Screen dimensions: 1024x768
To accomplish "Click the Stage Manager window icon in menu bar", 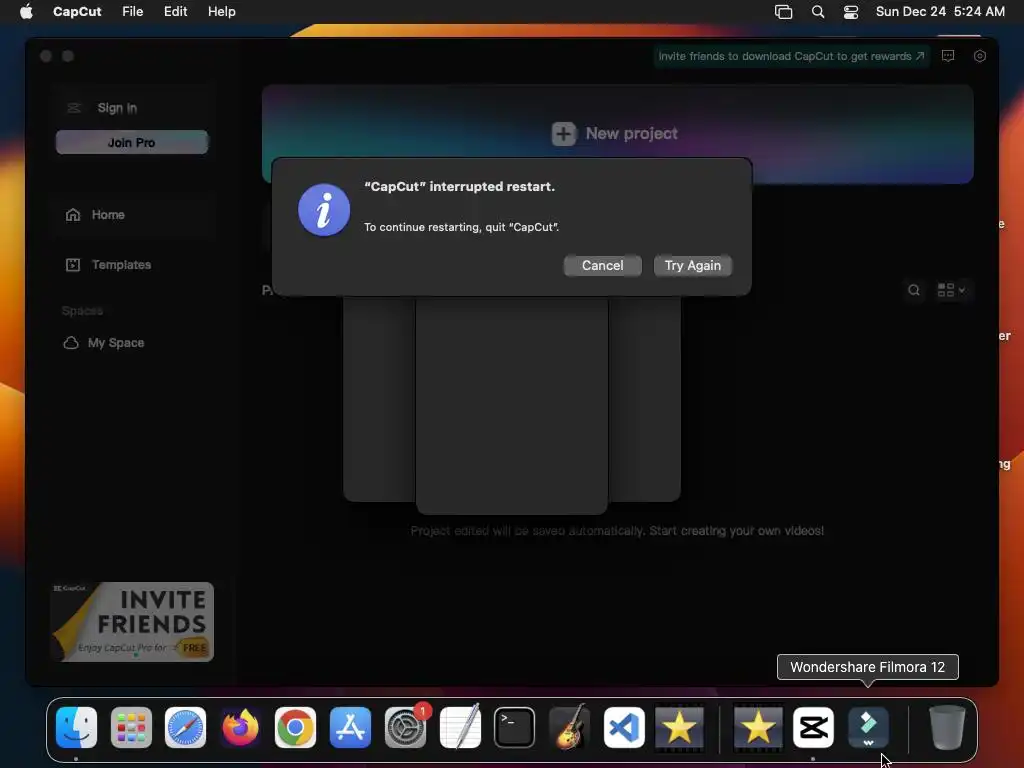I will 783,12.
